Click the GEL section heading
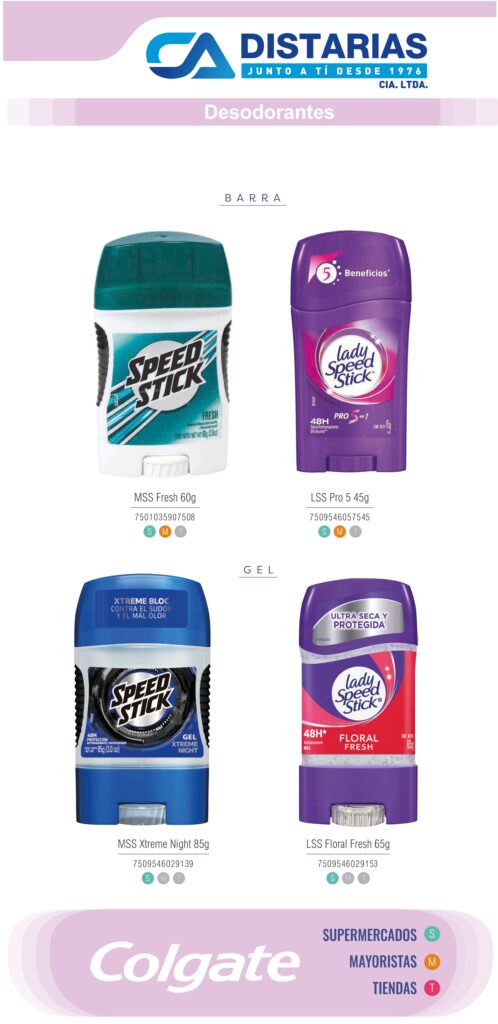 (258, 570)
